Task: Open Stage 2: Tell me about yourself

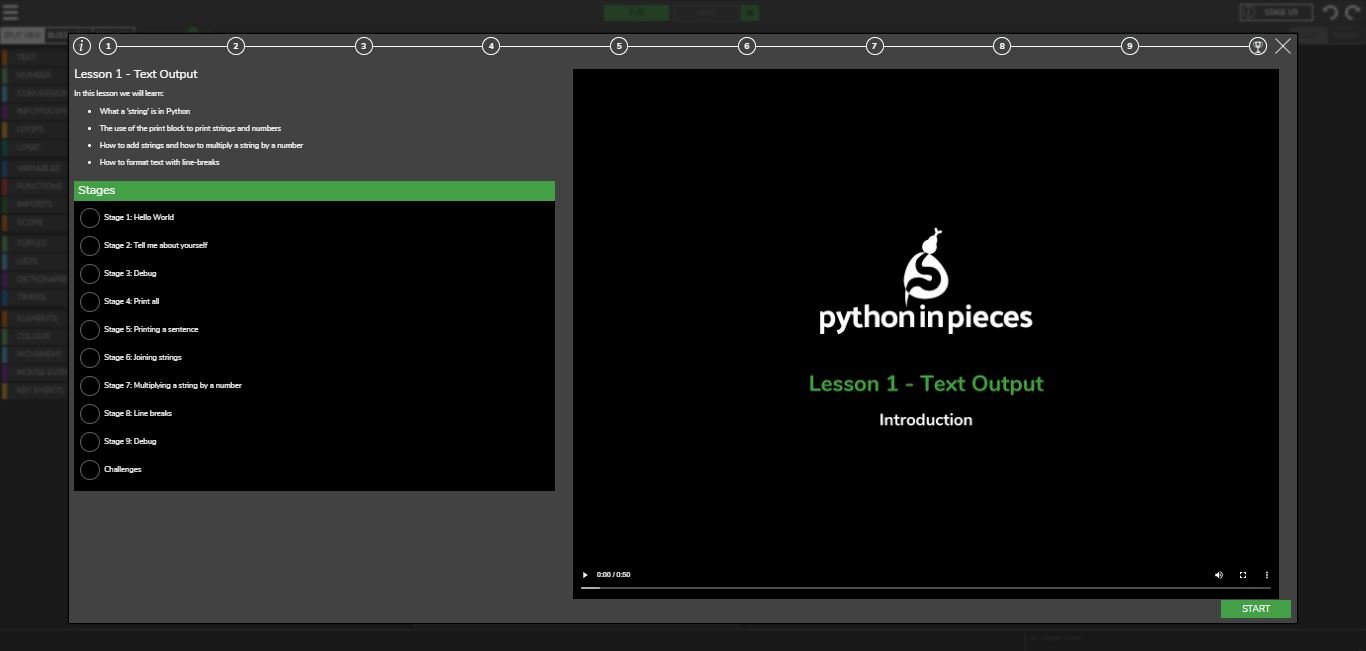Action: (x=155, y=245)
